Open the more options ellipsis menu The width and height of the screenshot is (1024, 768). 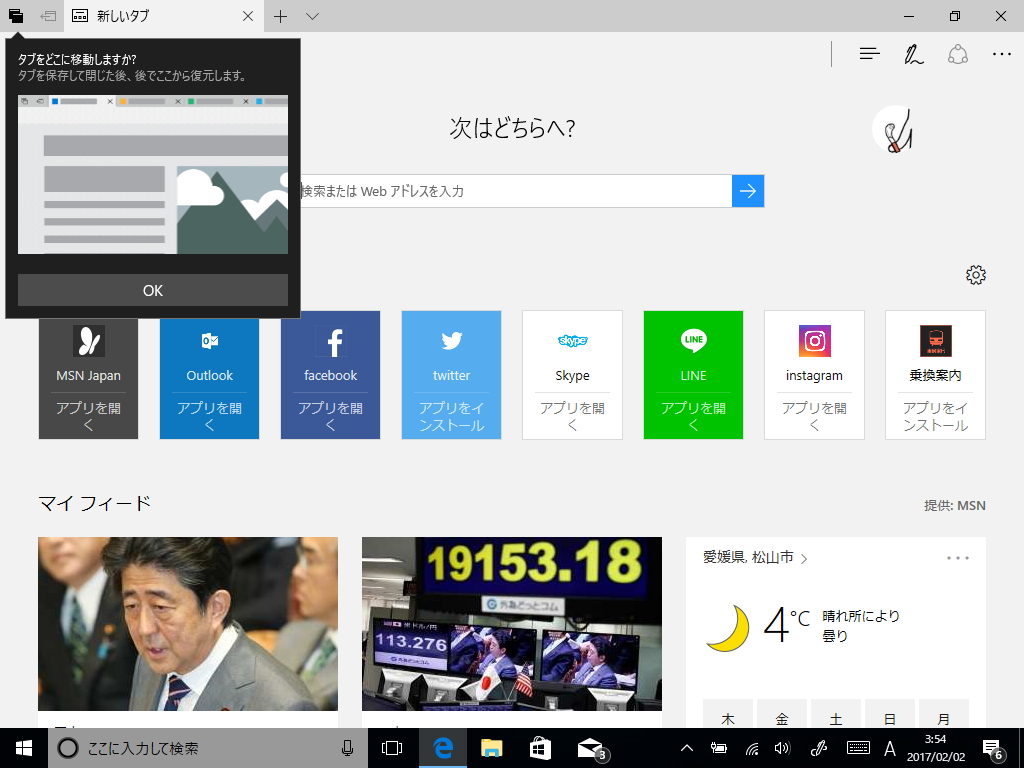click(1001, 54)
